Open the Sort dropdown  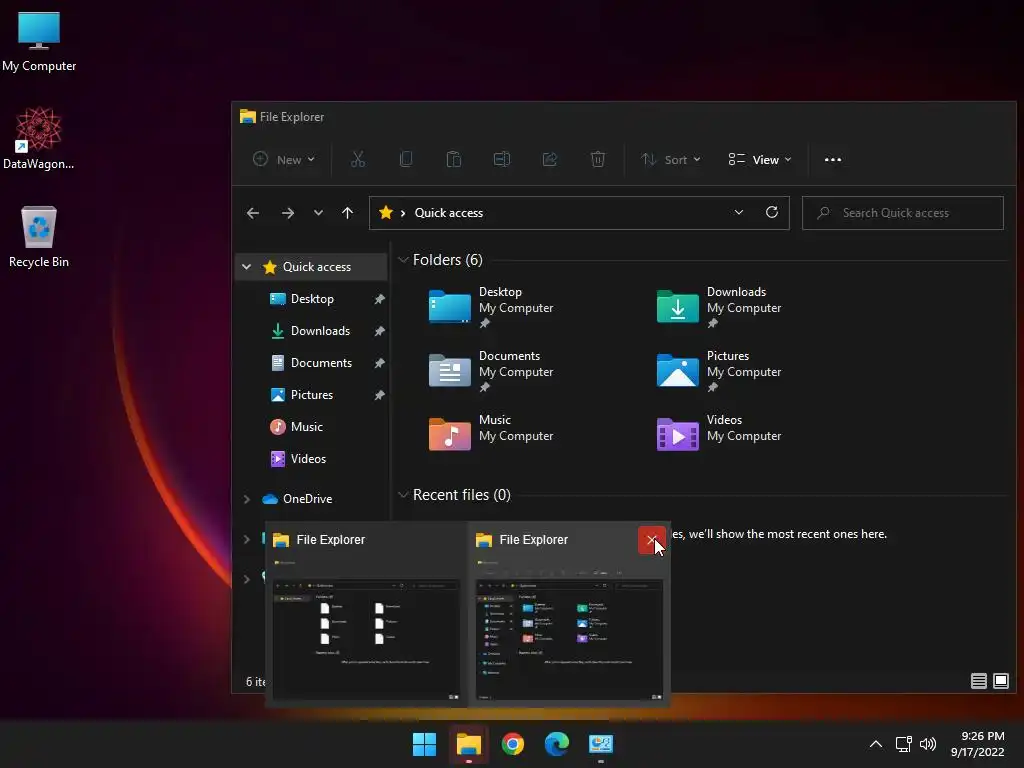pyautogui.click(x=671, y=159)
